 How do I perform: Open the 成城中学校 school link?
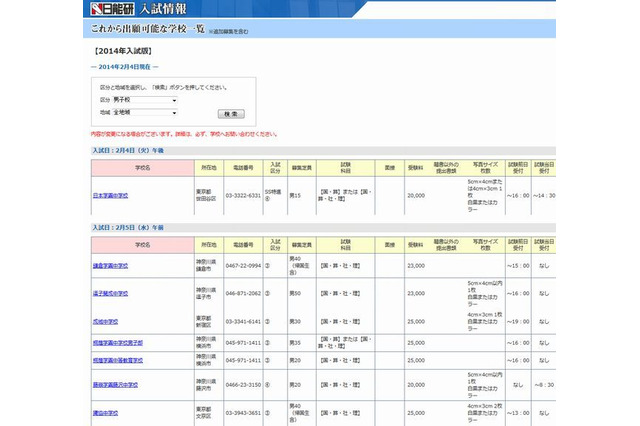click(105, 322)
